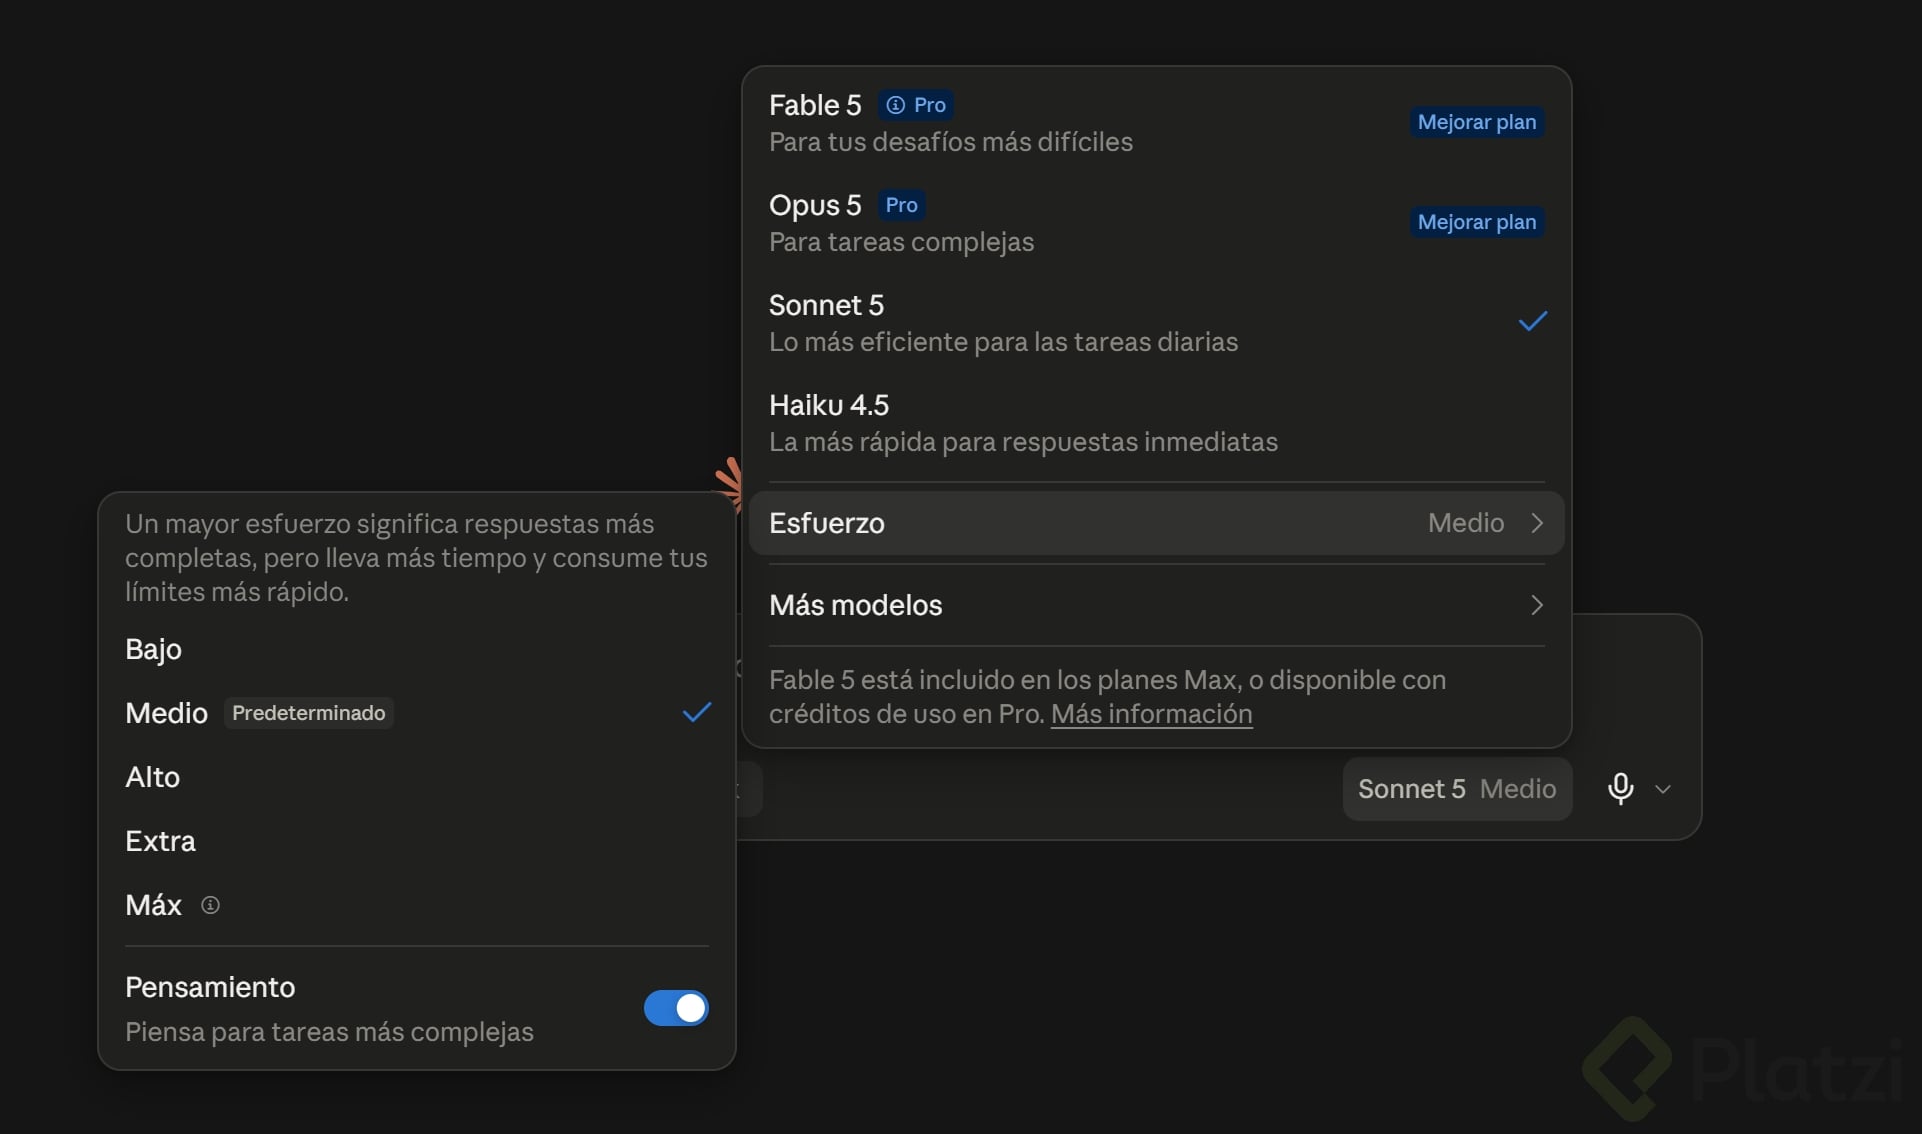1922x1134 pixels.
Task: Expand the Más modelos submenu
Action: [1156, 605]
